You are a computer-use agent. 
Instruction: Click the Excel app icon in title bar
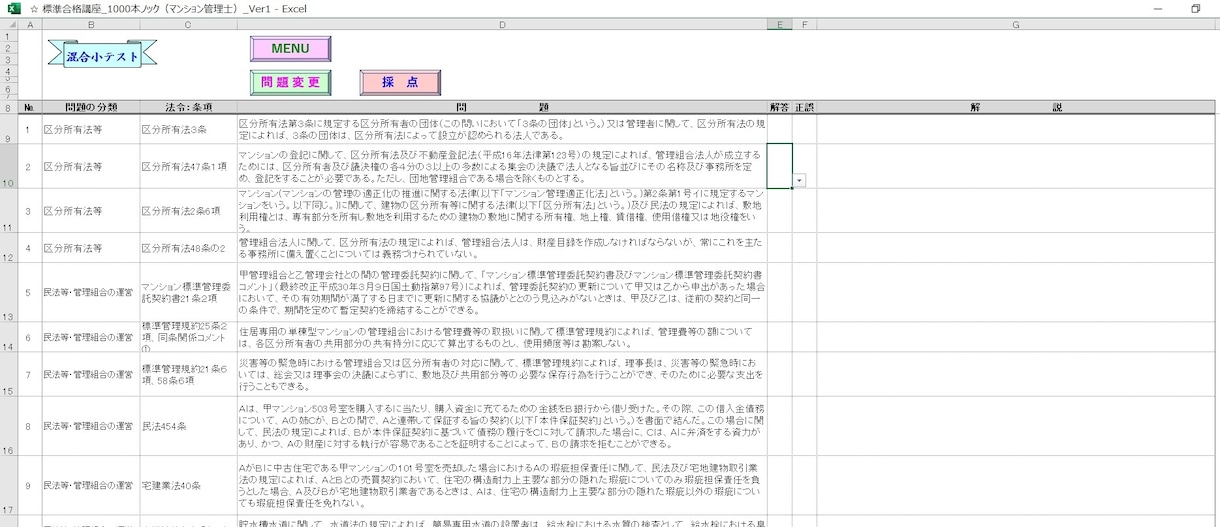coord(14,8)
